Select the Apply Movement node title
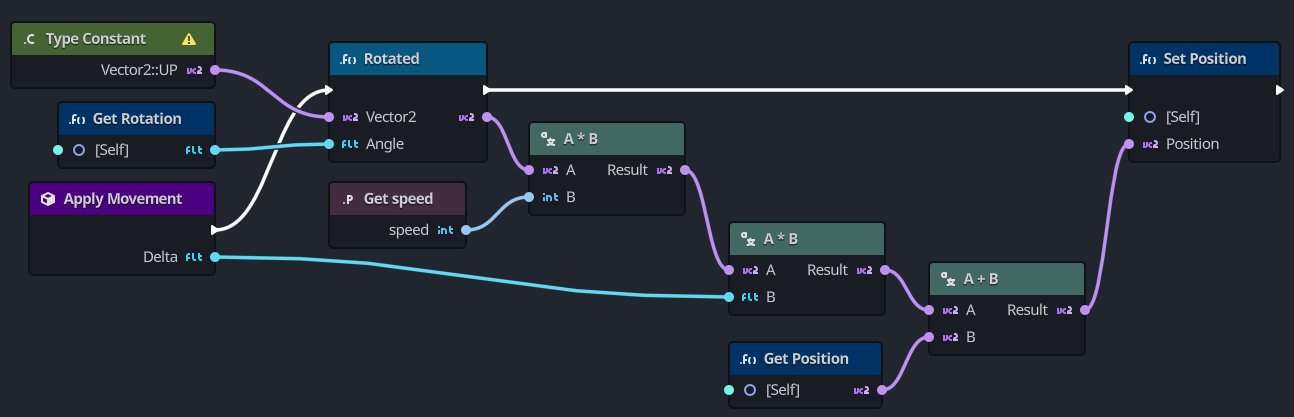This screenshot has height=417, width=1294. [x=123, y=199]
